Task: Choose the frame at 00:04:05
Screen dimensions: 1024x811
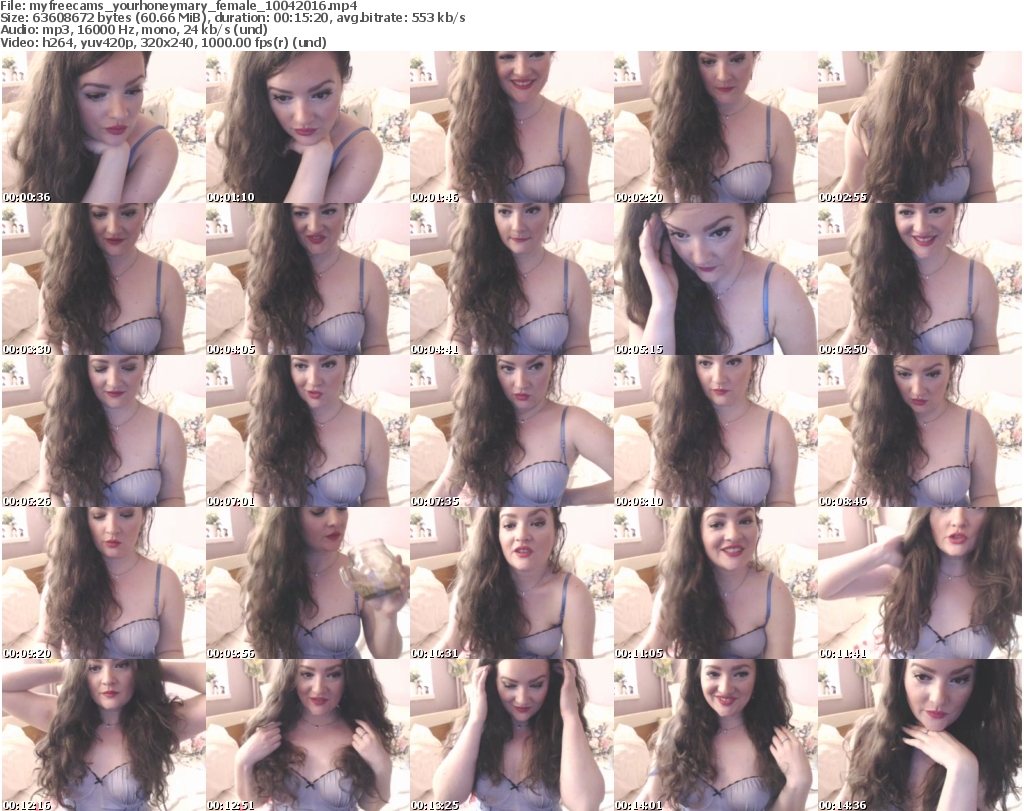Action: tap(308, 279)
